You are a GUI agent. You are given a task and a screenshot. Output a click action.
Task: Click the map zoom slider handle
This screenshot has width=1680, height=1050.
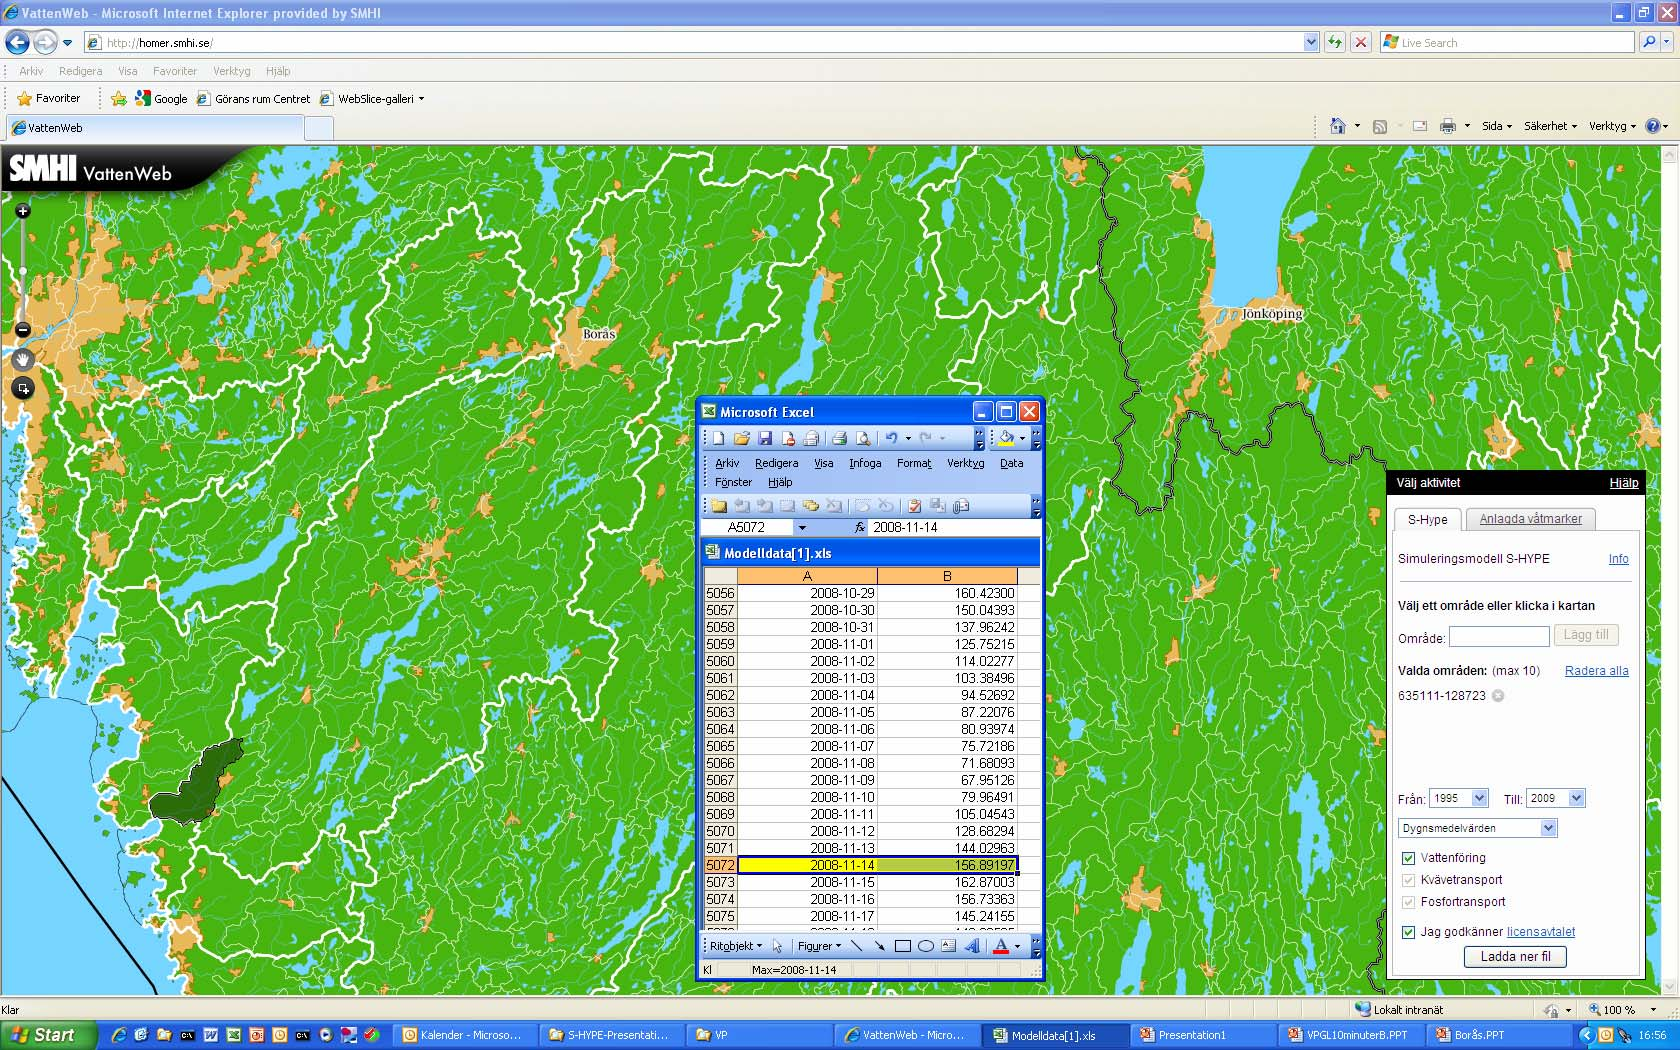pos(22,271)
